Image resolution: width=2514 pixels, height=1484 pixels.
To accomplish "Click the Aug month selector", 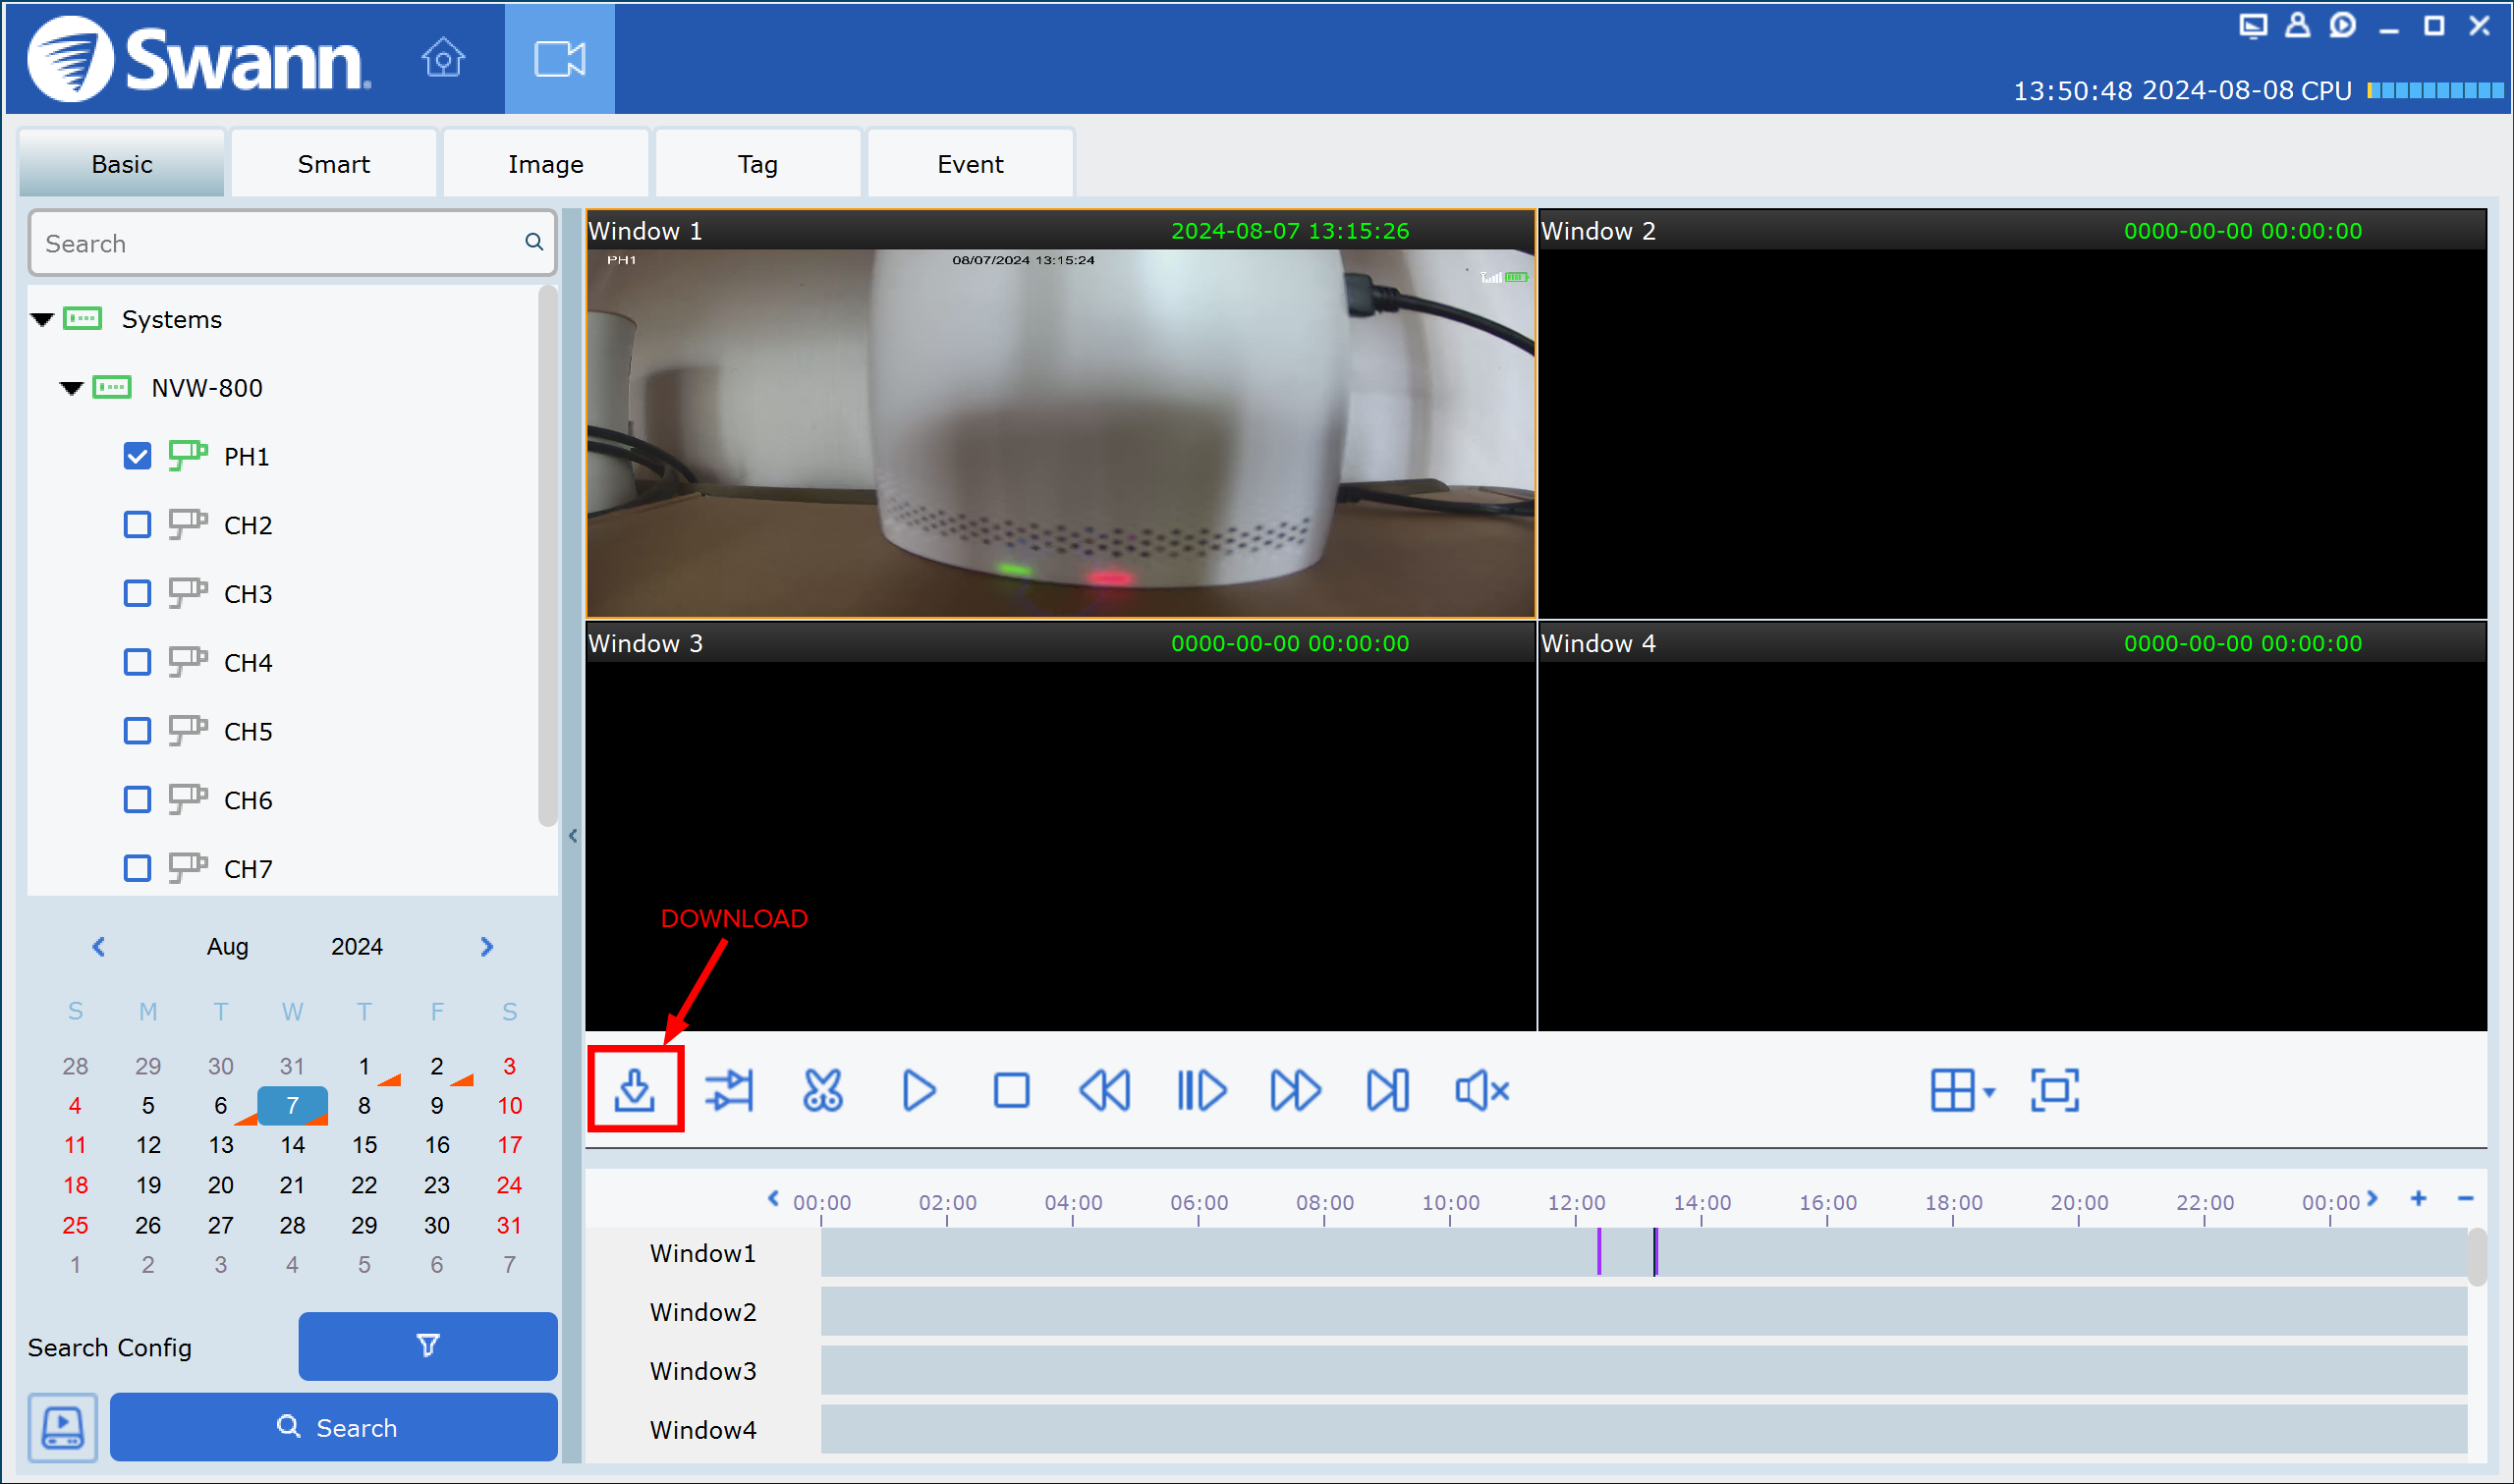I will click(227, 946).
